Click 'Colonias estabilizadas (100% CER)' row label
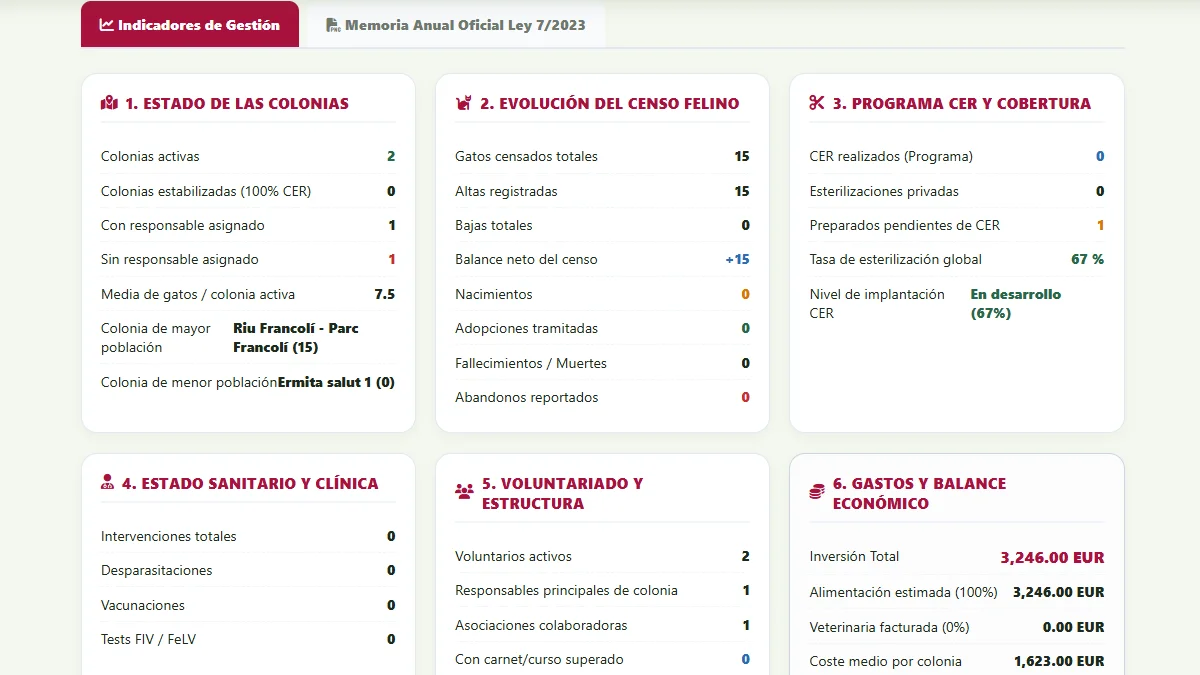This screenshot has height=675, width=1200. (x=206, y=191)
